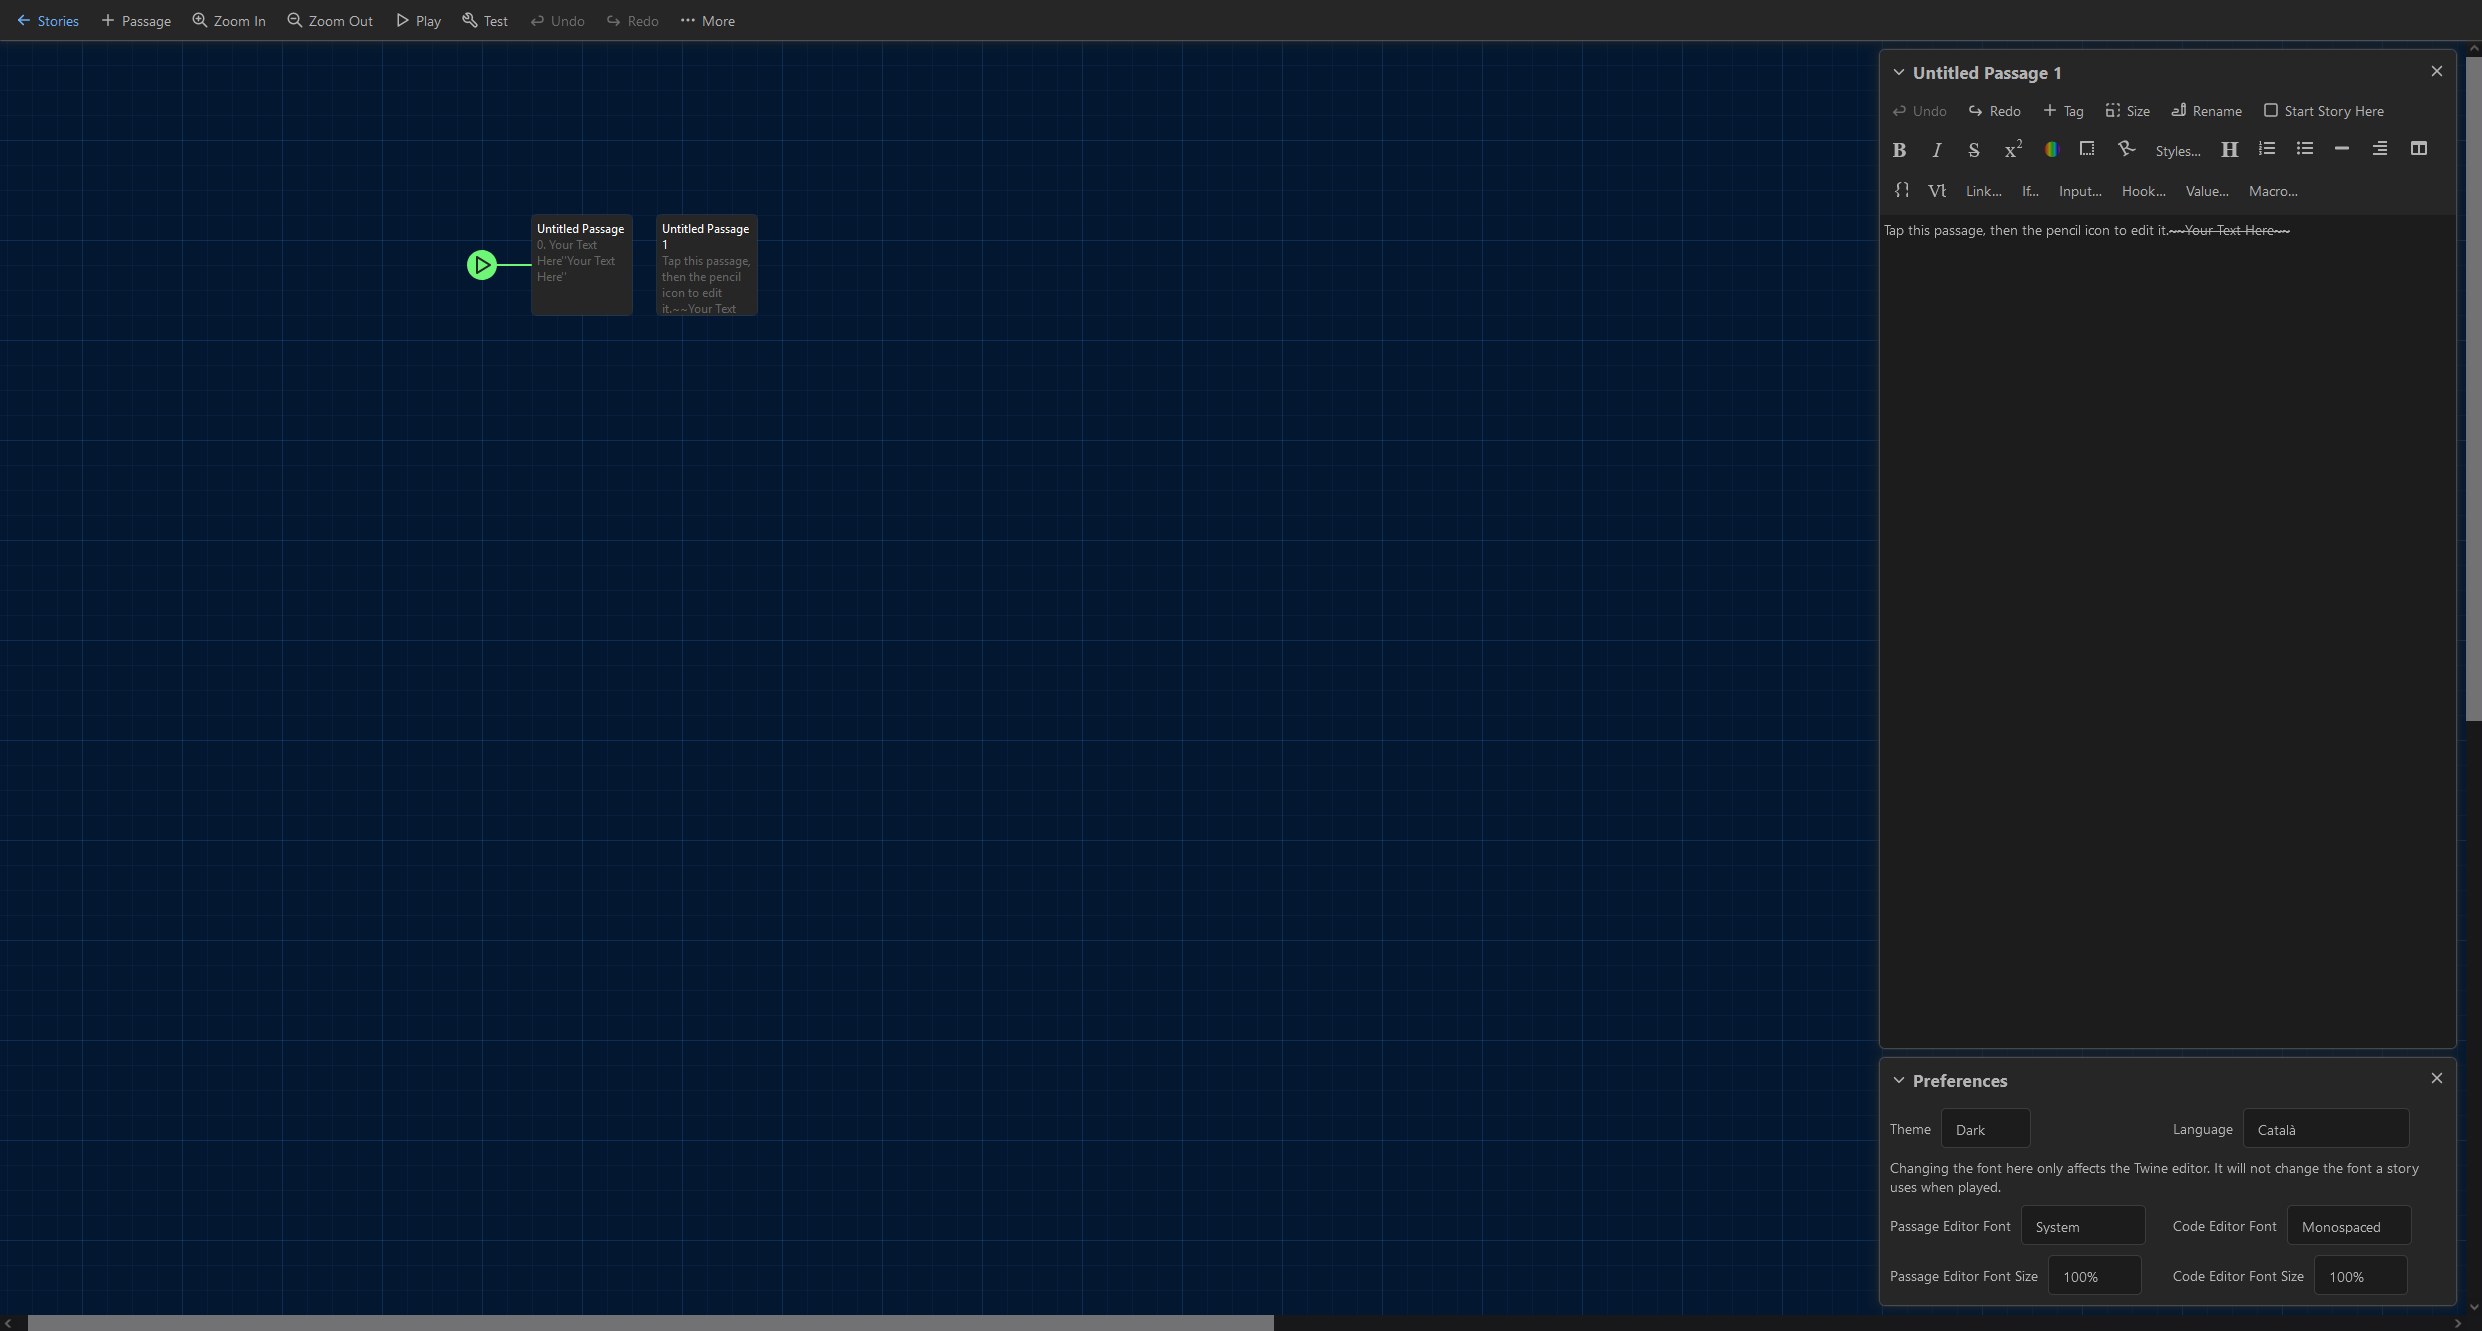This screenshot has width=2482, height=1331.
Task: Click the dotted border style icon
Action: point(2087,149)
